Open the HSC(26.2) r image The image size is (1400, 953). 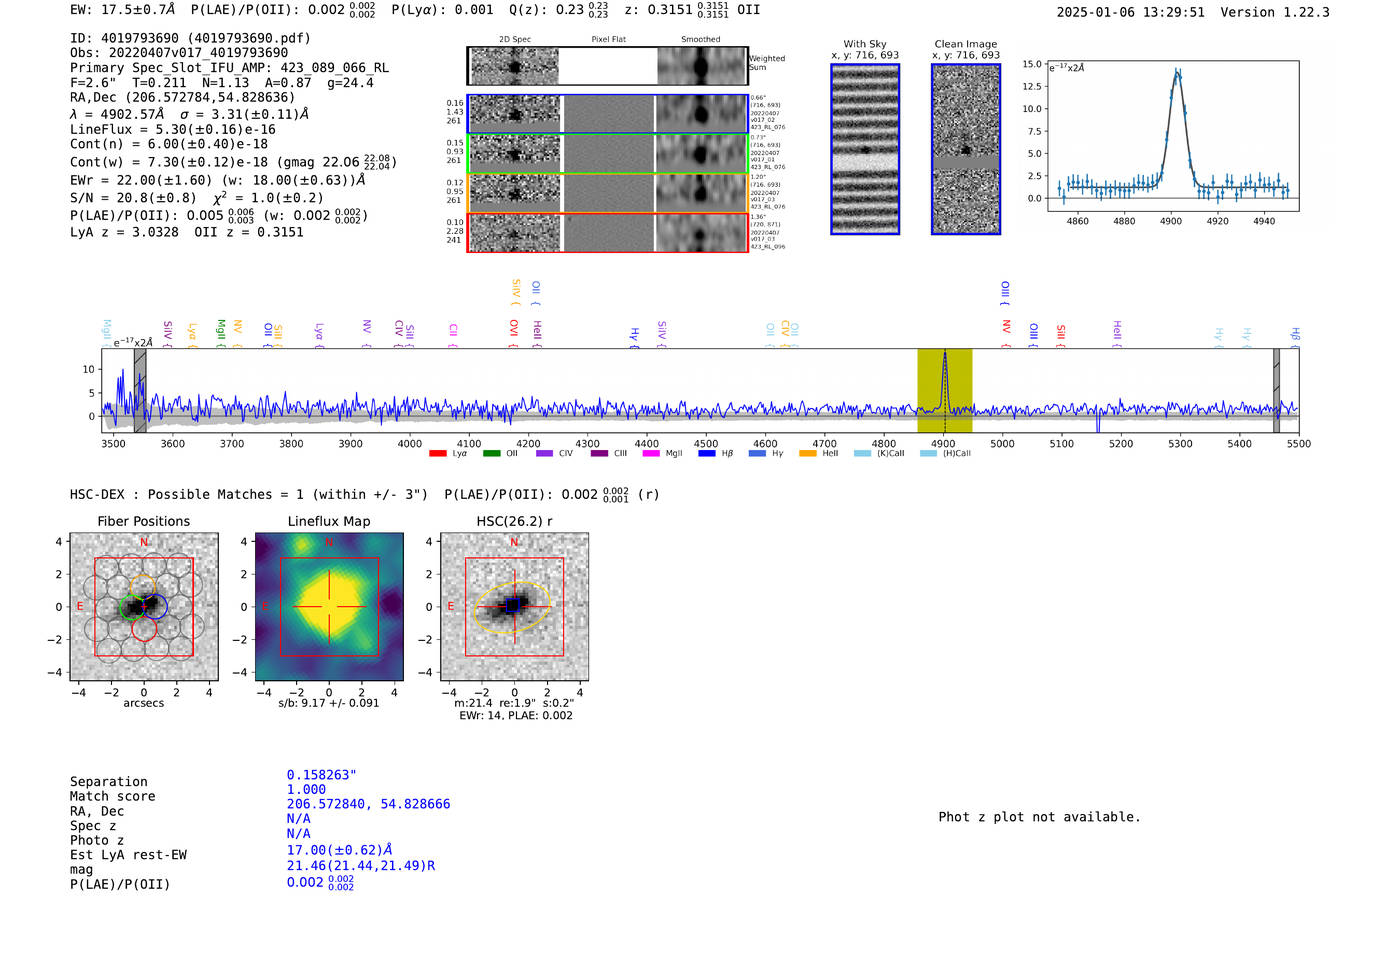point(514,607)
